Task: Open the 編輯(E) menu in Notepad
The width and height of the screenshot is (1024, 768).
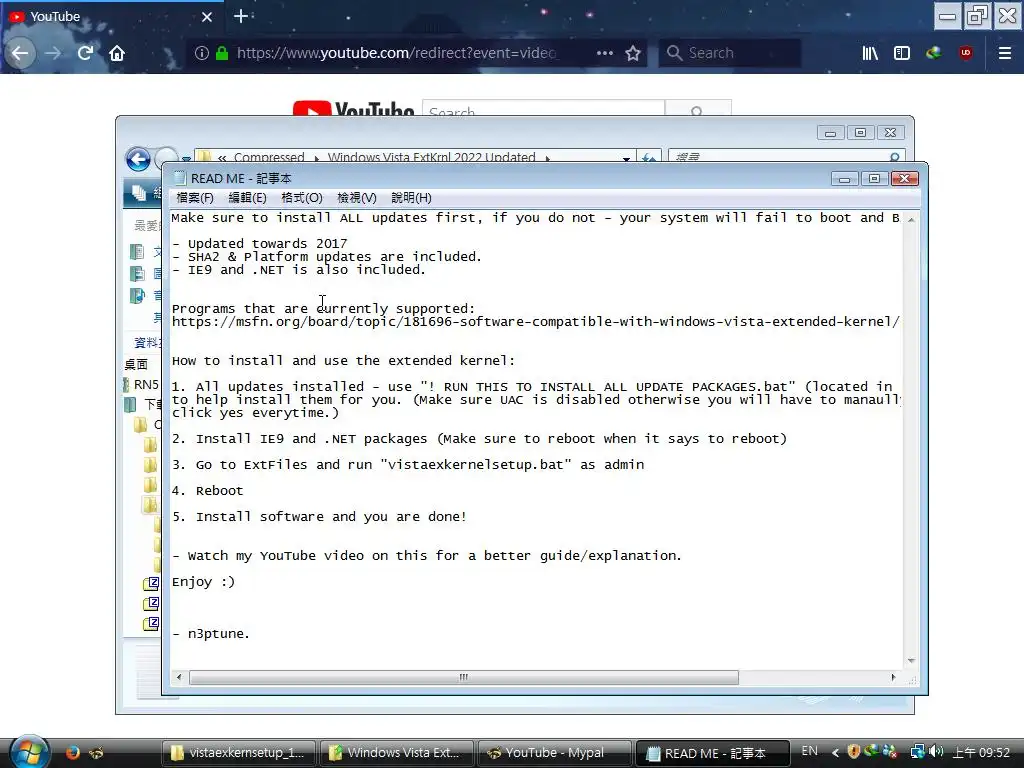Action: click(247, 198)
